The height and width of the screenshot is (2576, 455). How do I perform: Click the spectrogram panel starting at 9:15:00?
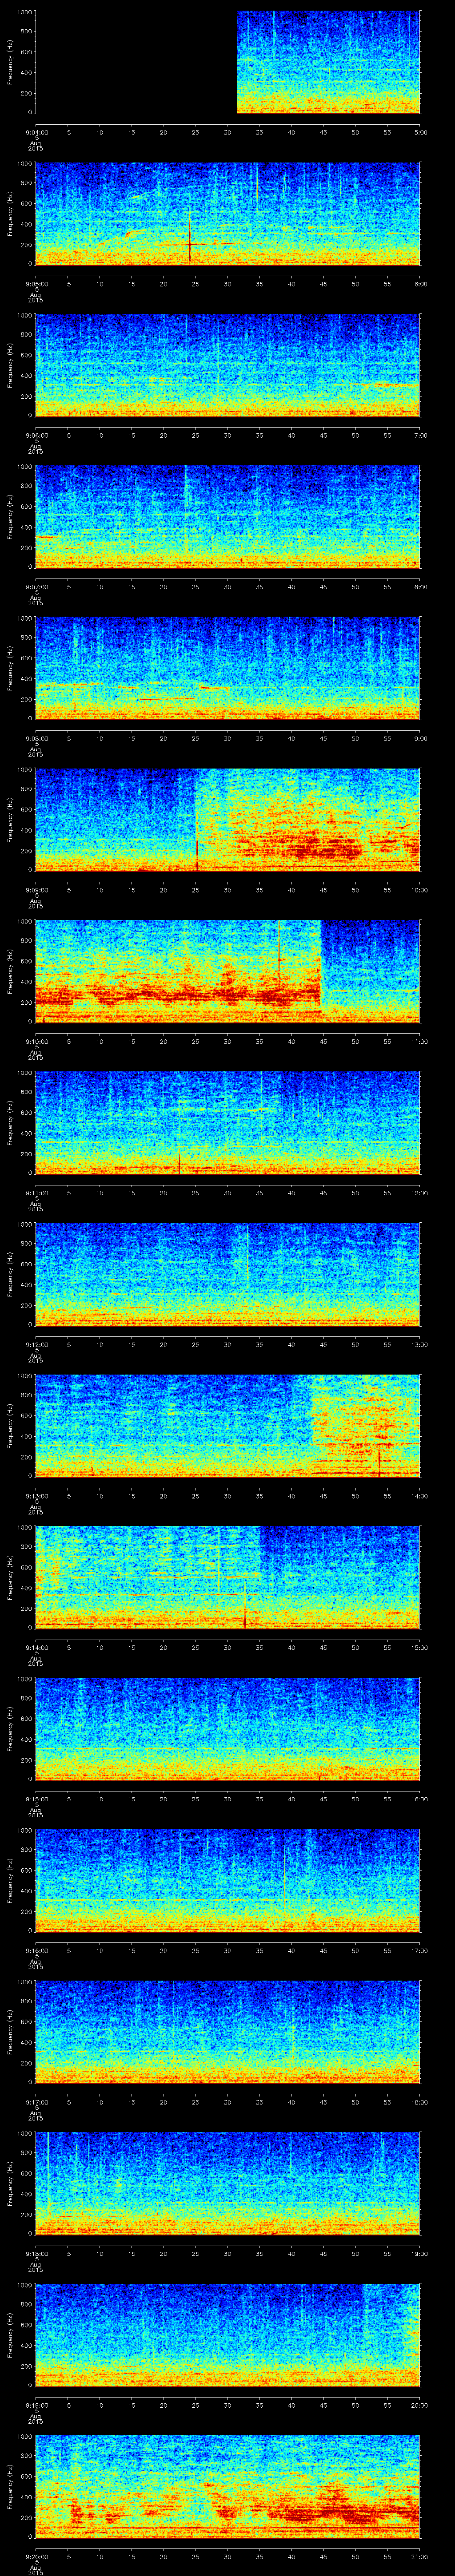pos(228,1728)
